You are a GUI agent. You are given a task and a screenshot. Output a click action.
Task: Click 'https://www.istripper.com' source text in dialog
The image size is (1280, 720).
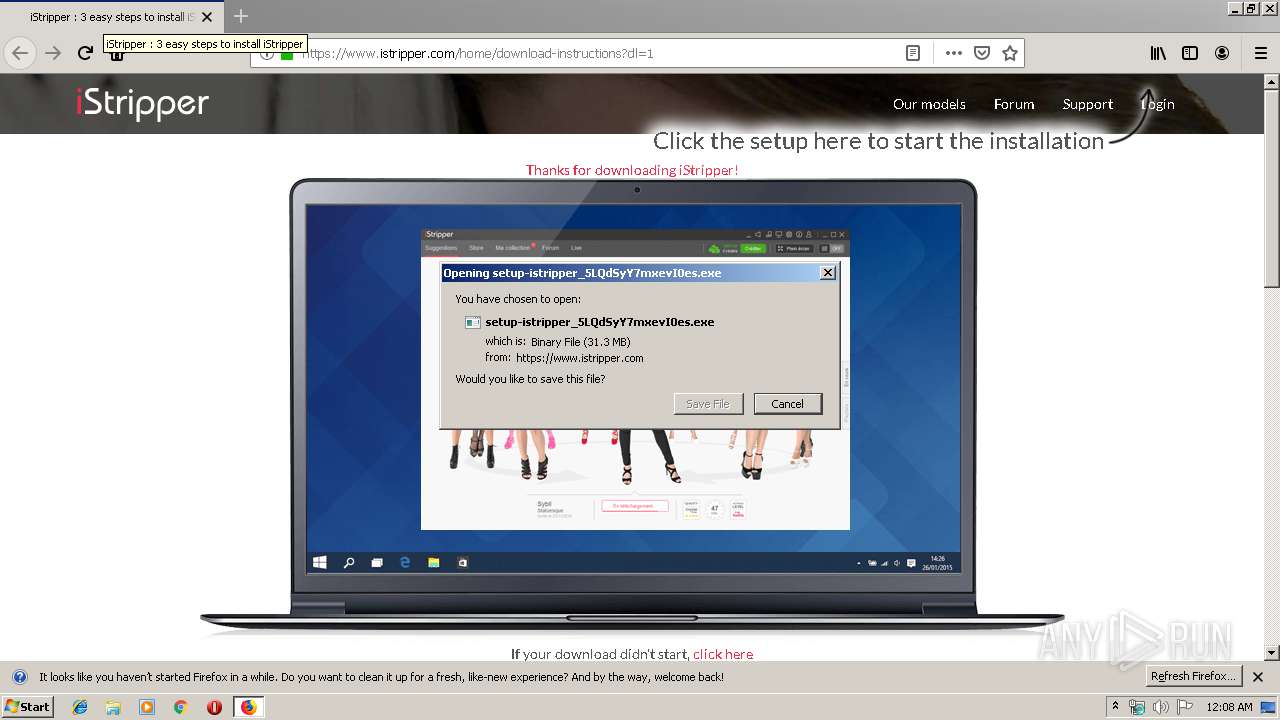(580, 358)
